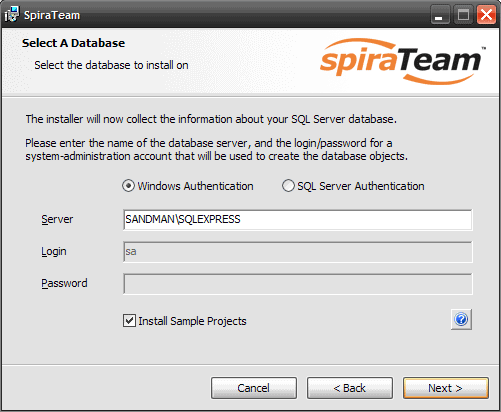Click the Server field label

(x=57, y=219)
